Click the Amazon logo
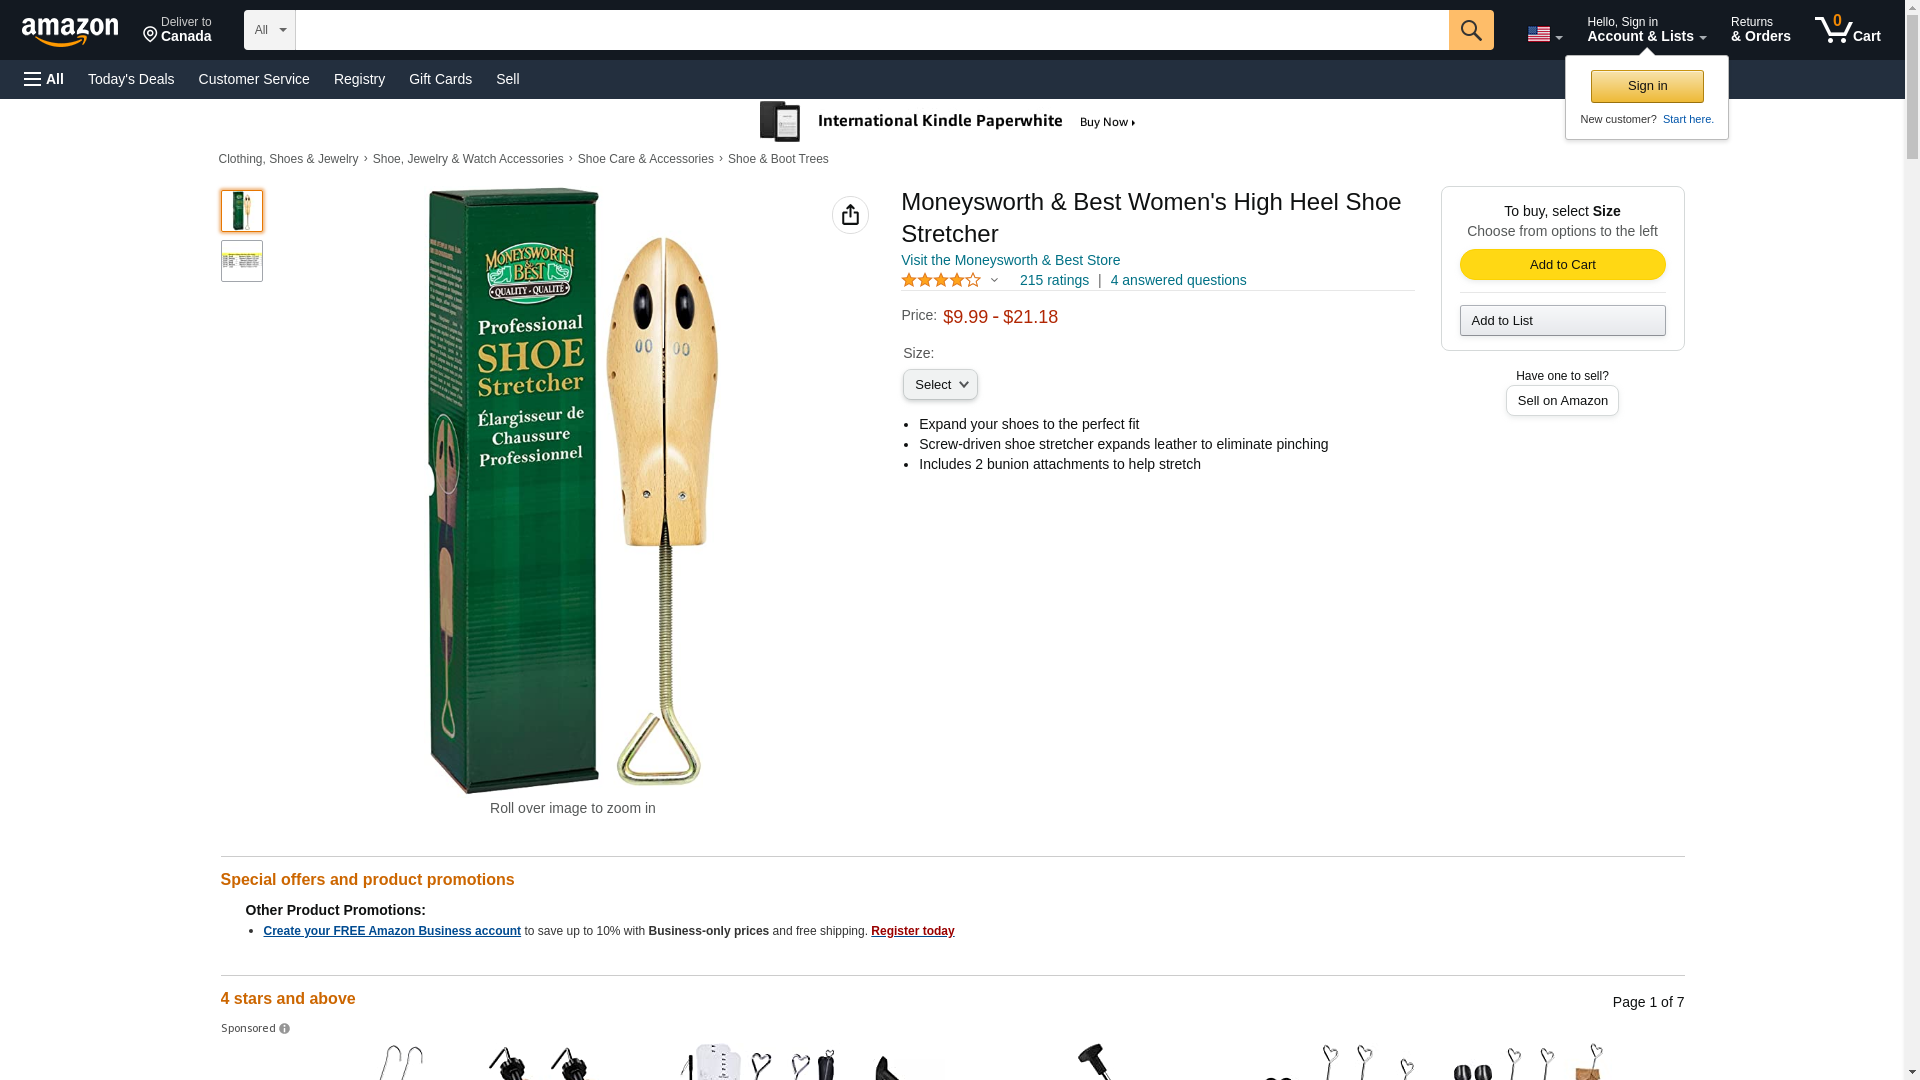Viewport: 1920px width, 1080px height. point(70,31)
